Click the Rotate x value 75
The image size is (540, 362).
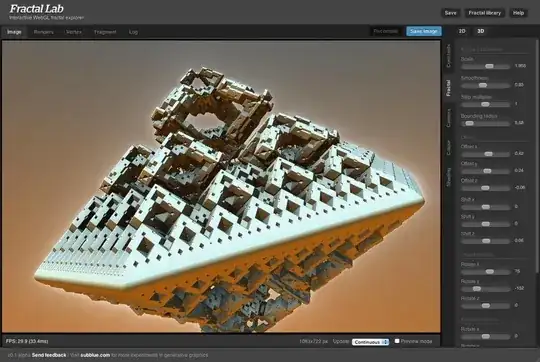point(517,271)
